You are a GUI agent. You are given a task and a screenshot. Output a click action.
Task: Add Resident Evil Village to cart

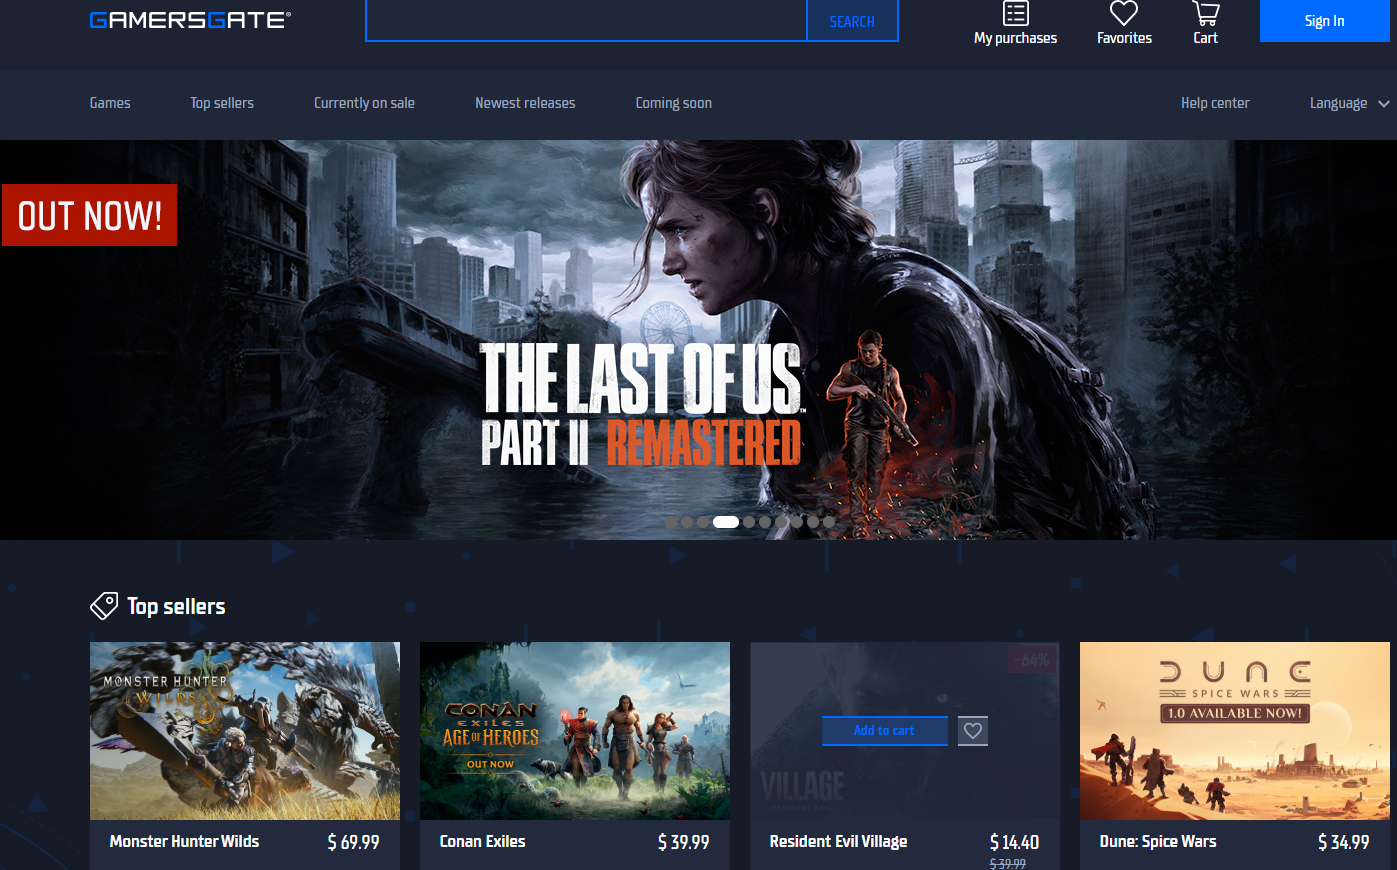pyautogui.click(x=884, y=731)
